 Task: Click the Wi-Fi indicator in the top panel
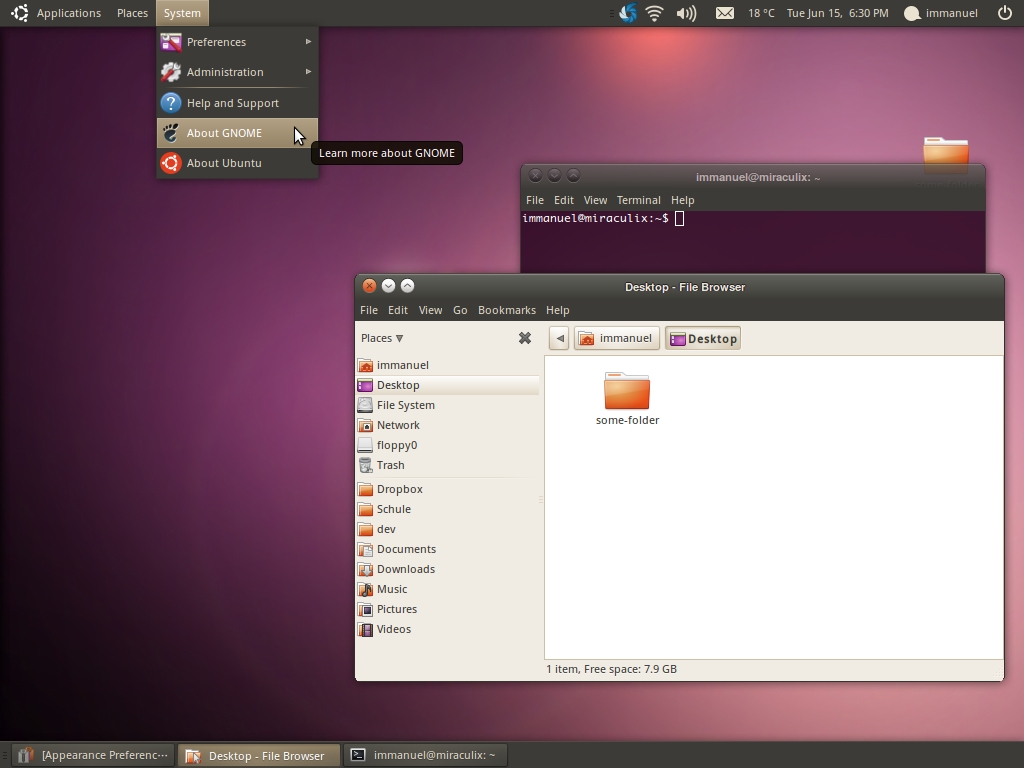655,13
